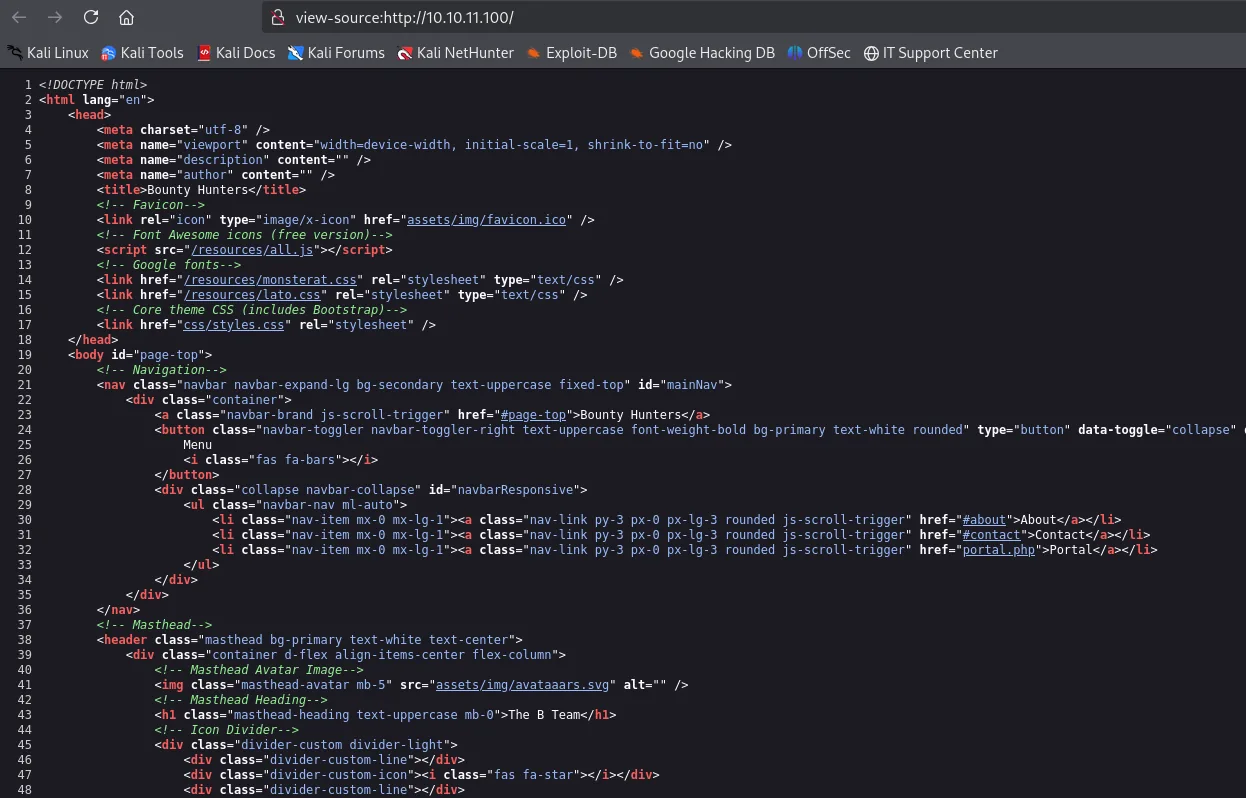Click id="mainNav" text on line 21
Viewport: 1246px width, 798px height.
tap(681, 385)
